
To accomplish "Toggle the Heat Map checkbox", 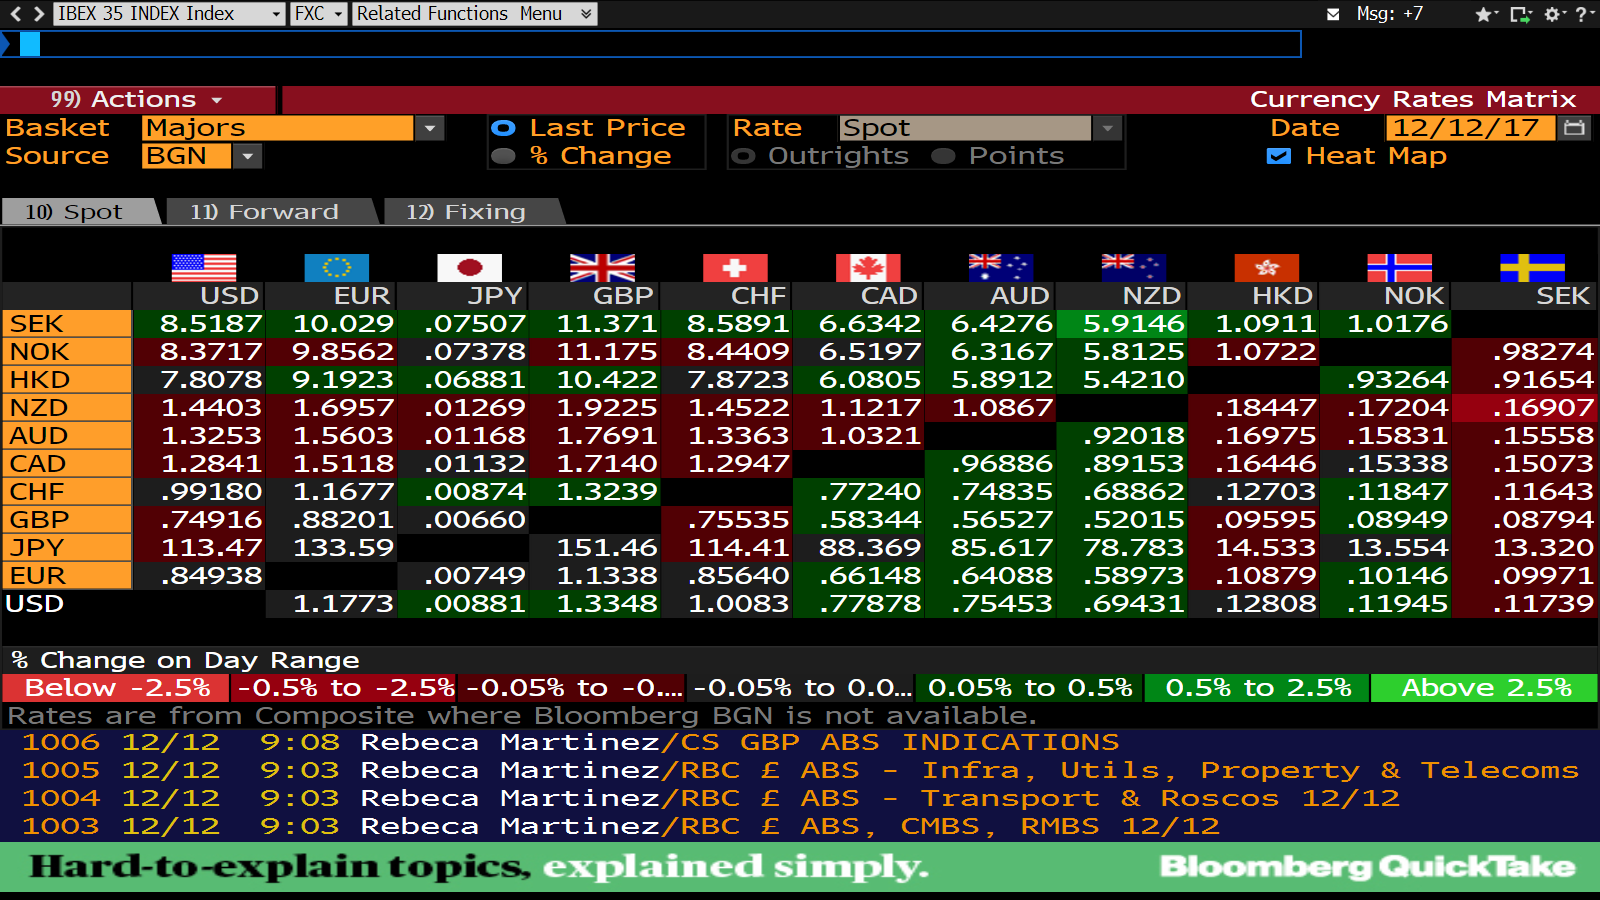I will (x=1279, y=156).
